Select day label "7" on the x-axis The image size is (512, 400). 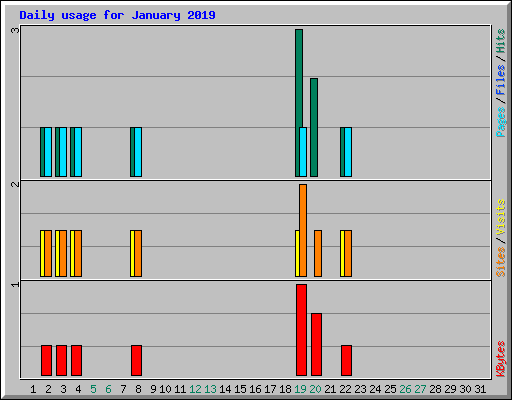(x=123, y=389)
